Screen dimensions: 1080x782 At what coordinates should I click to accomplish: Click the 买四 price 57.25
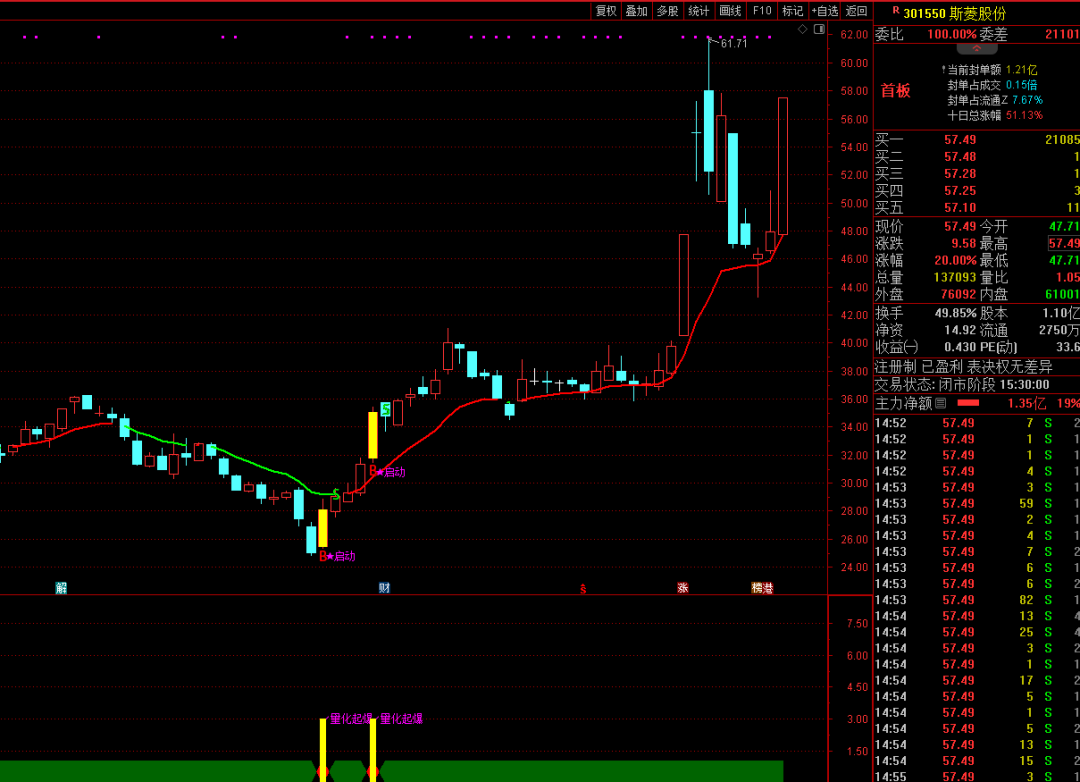click(960, 191)
